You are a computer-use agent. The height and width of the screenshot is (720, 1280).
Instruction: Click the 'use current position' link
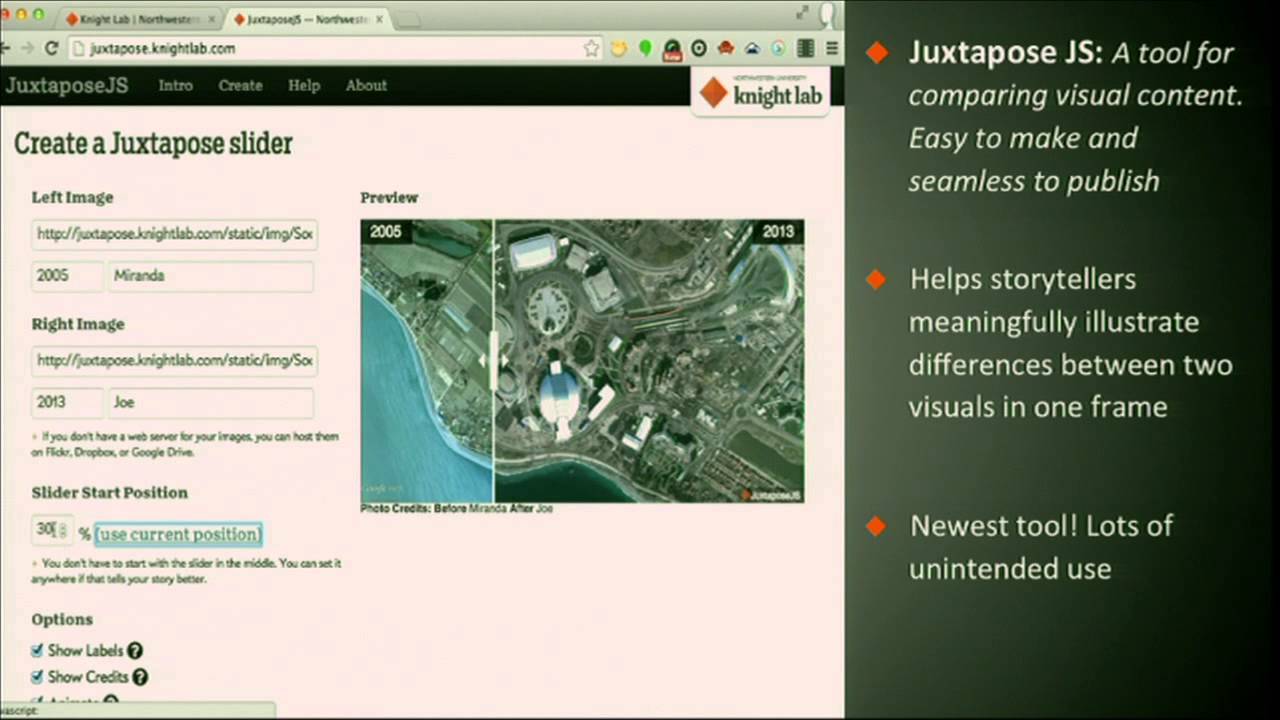[178, 534]
